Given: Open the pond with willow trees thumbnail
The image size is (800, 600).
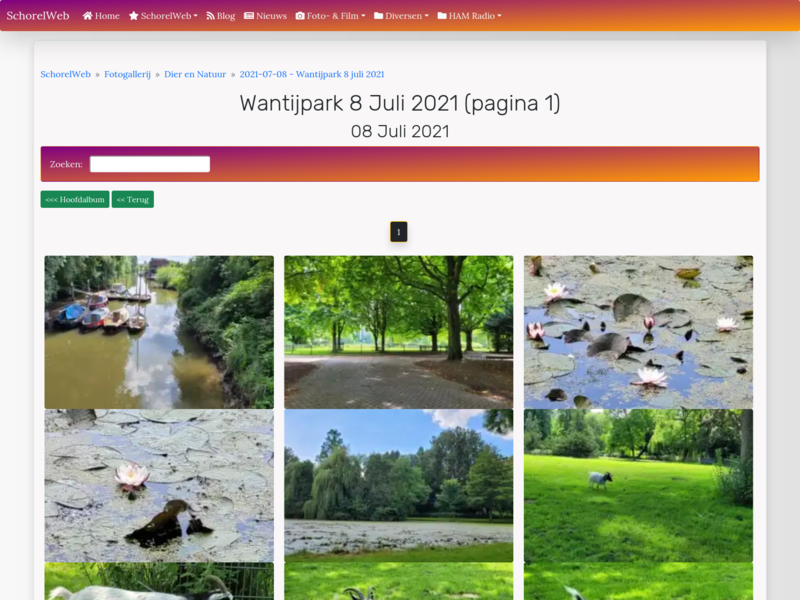Looking at the screenshot, I should pyautogui.click(x=398, y=486).
